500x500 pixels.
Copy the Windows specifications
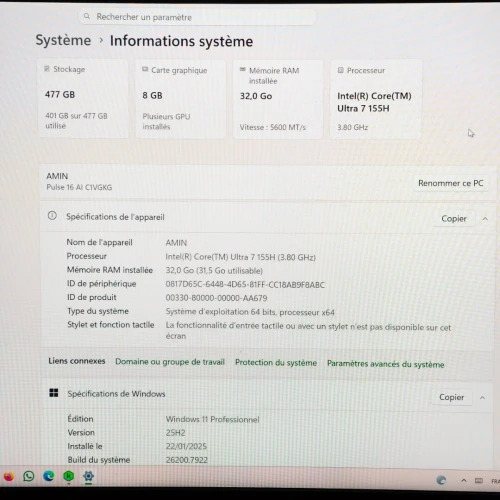pos(451,397)
